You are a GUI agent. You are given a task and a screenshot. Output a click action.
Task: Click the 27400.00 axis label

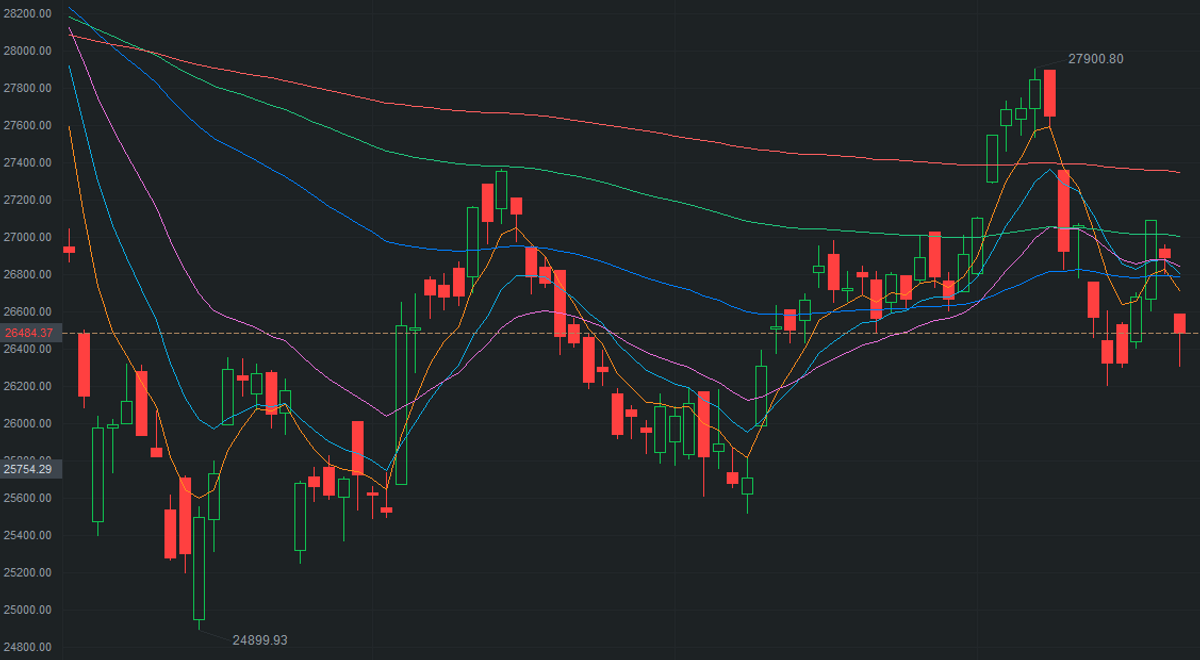(x=27, y=163)
